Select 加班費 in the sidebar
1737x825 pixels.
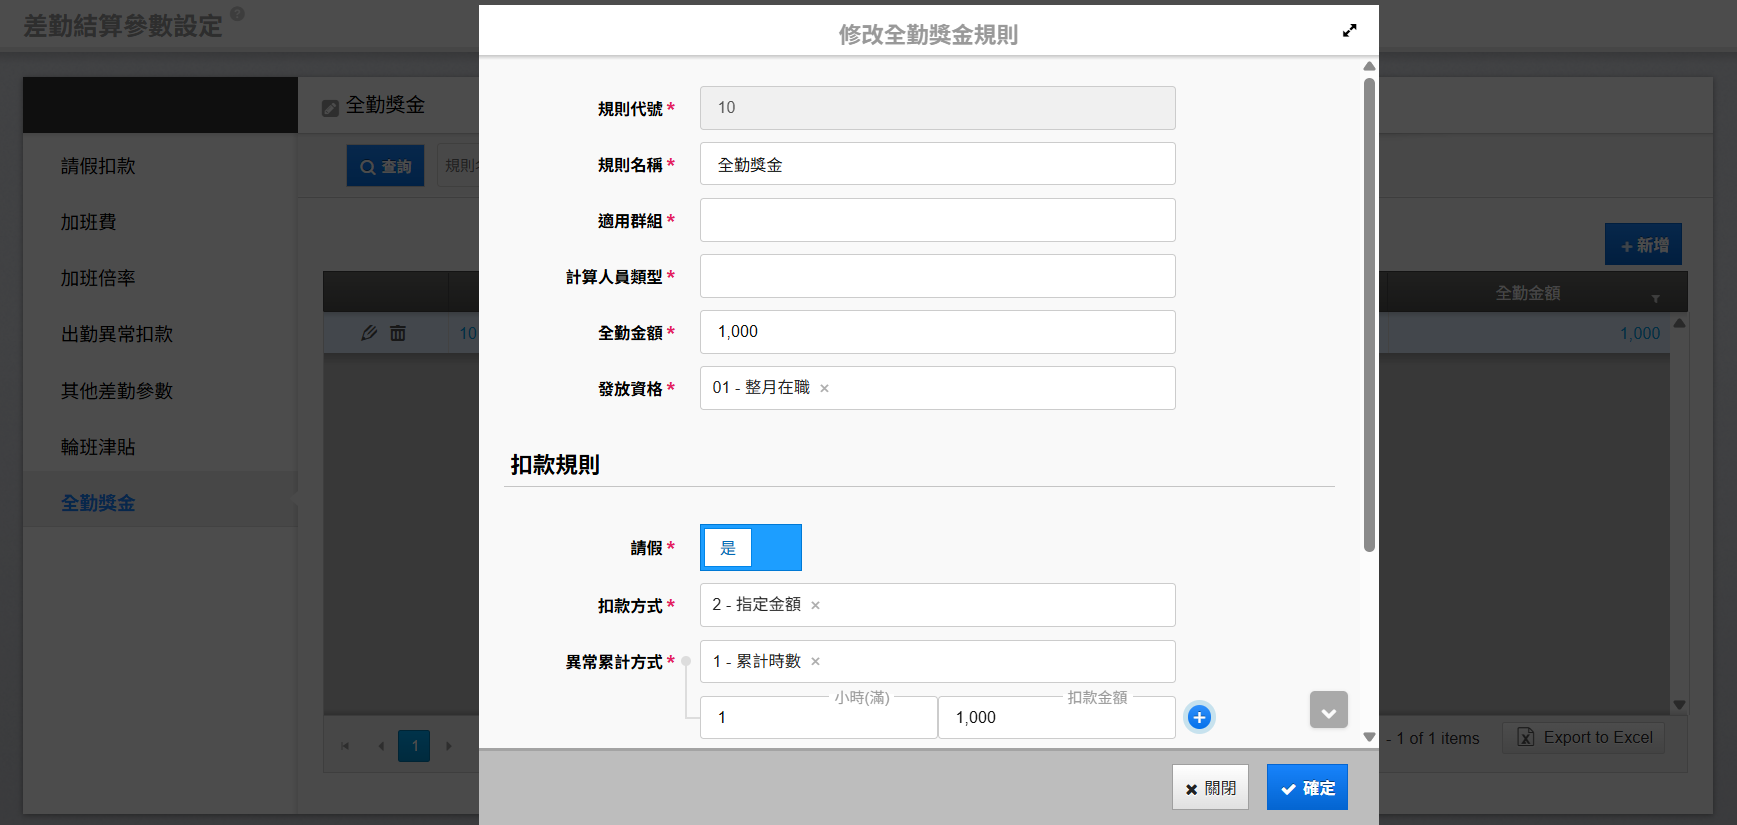88,222
